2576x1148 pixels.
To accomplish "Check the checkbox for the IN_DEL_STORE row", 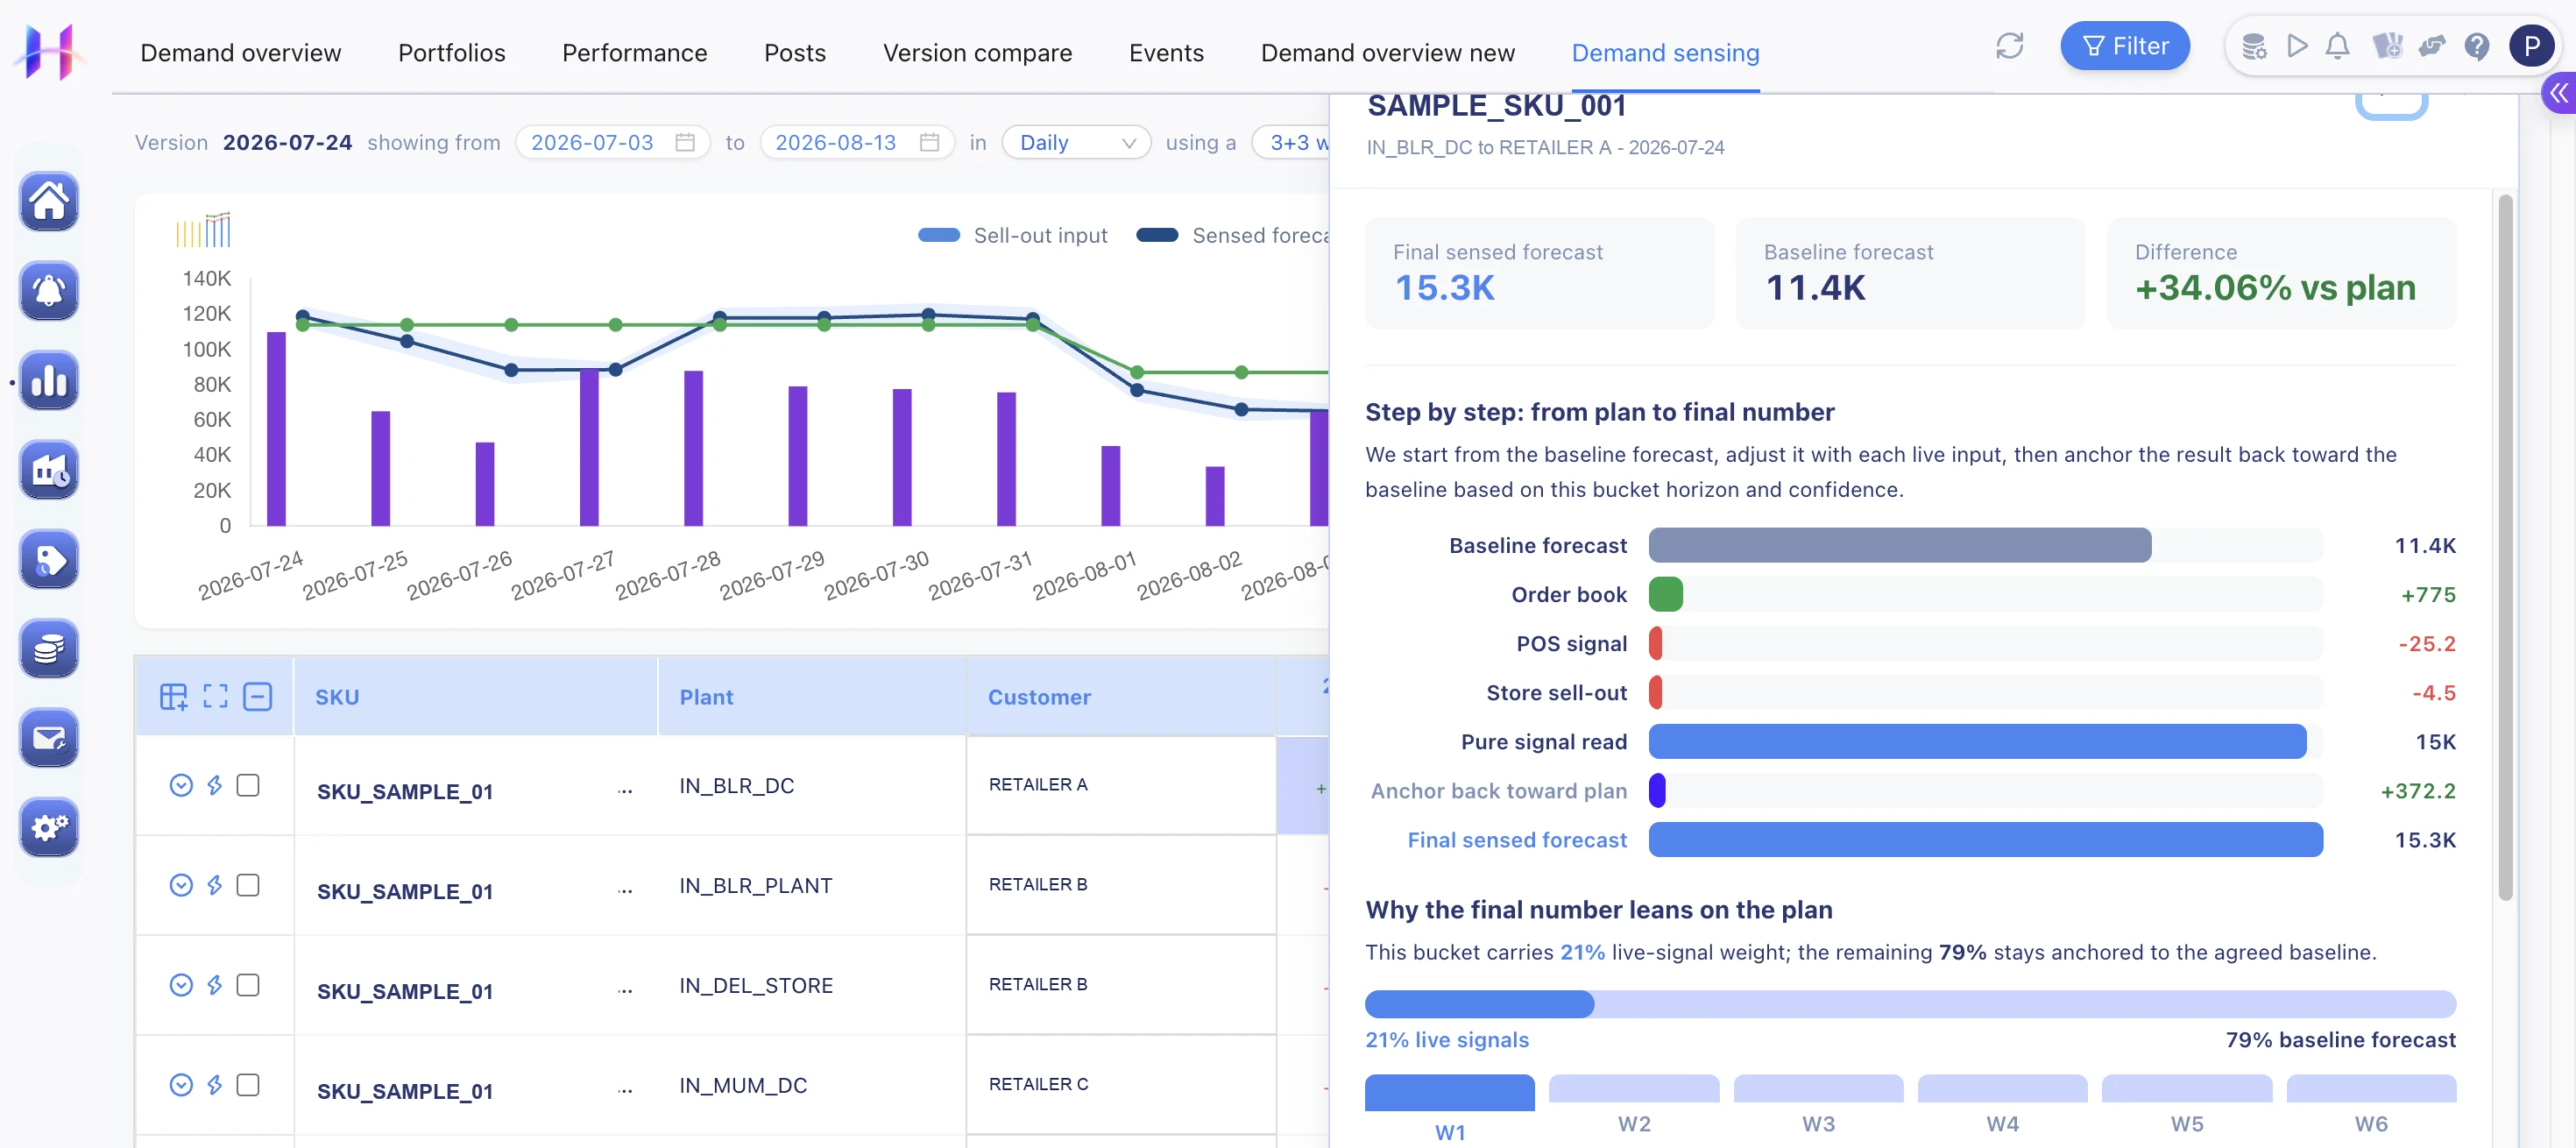I will [x=248, y=985].
